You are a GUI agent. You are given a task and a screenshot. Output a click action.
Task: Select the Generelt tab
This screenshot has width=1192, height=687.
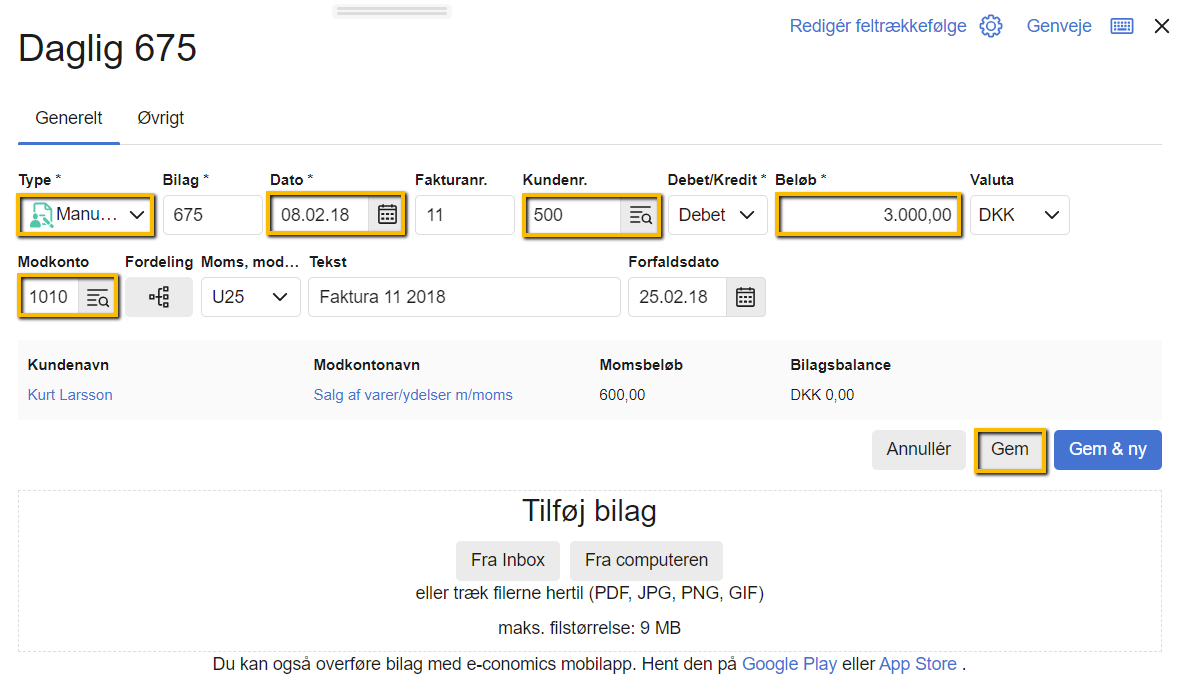[69, 118]
